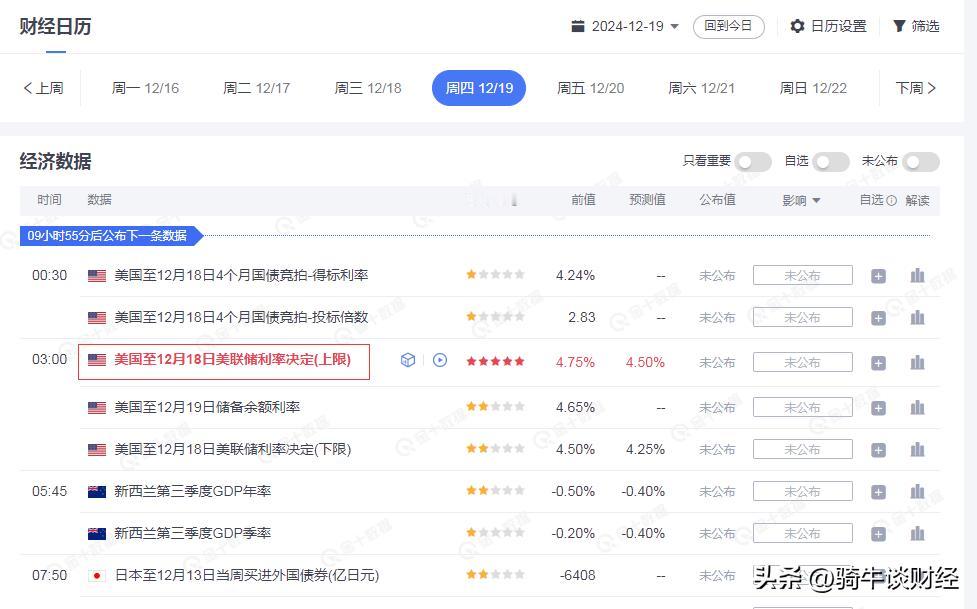Click the five-star rating of 美联储利率决定(上限)
The width and height of the screenshot is (977, 609).
(495, 361)
